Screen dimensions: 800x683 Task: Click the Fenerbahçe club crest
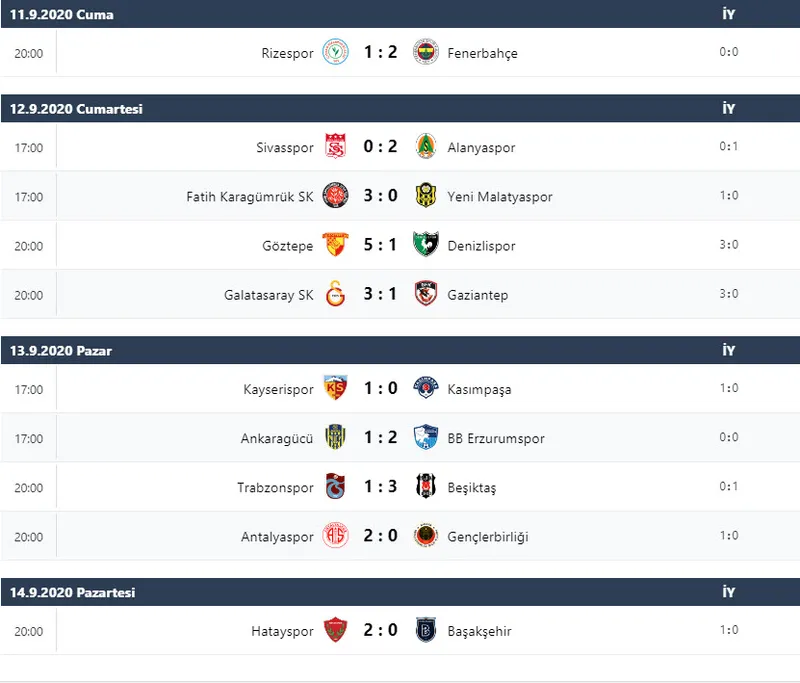click(x=426, y=53)
